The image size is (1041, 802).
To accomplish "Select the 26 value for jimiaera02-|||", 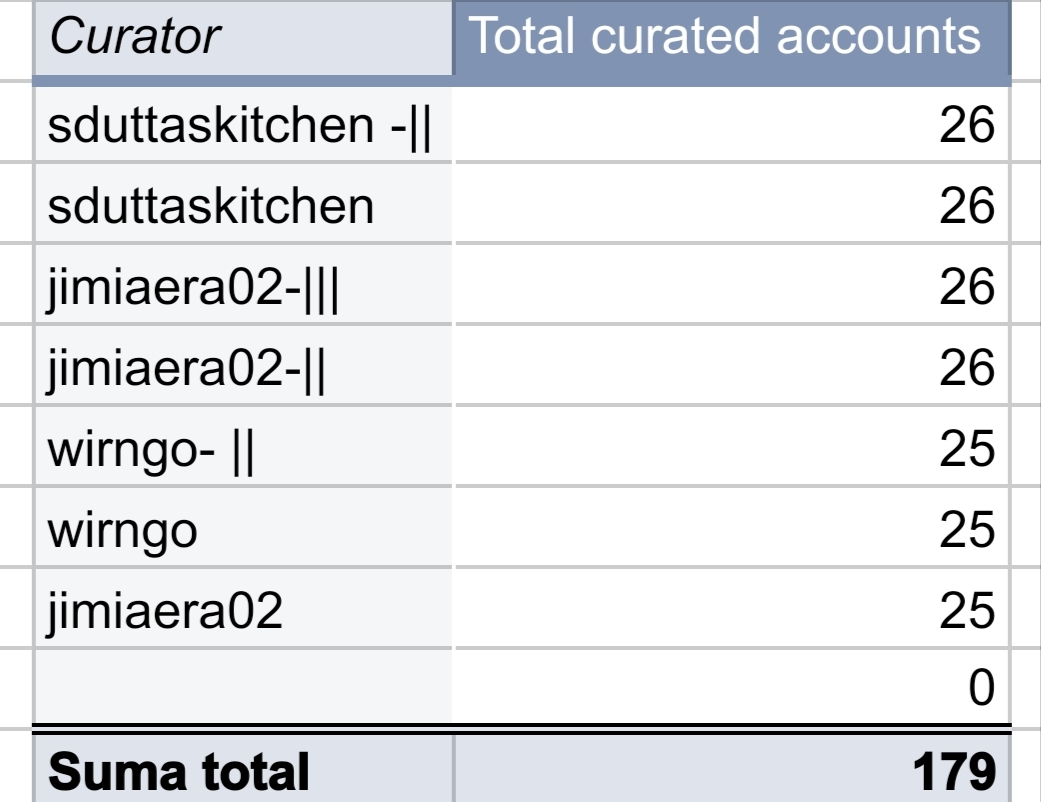I will pos(732,286).
